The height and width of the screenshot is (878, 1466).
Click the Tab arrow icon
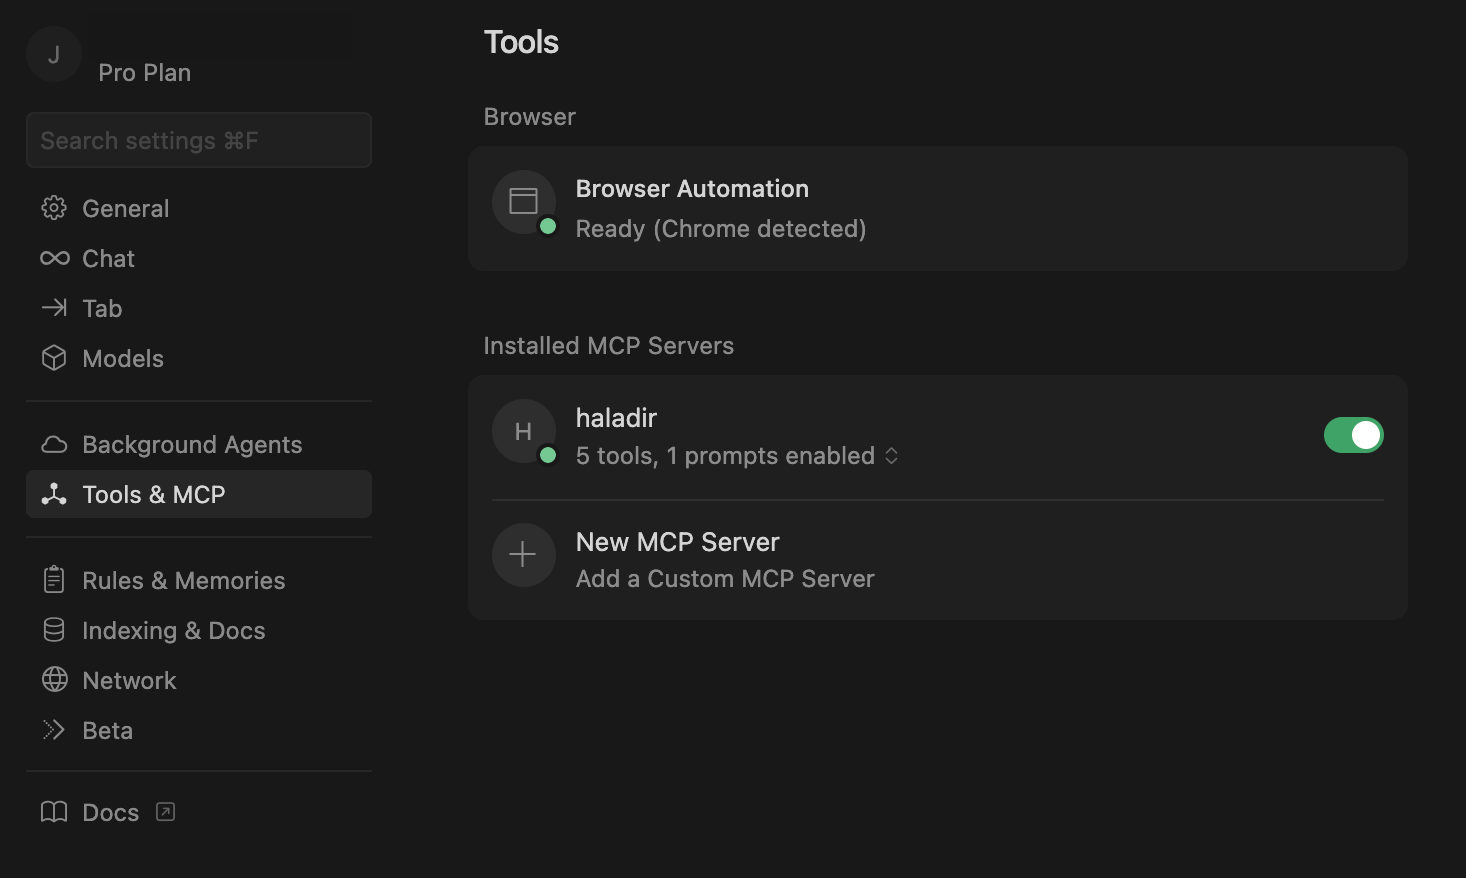[54, 308]
